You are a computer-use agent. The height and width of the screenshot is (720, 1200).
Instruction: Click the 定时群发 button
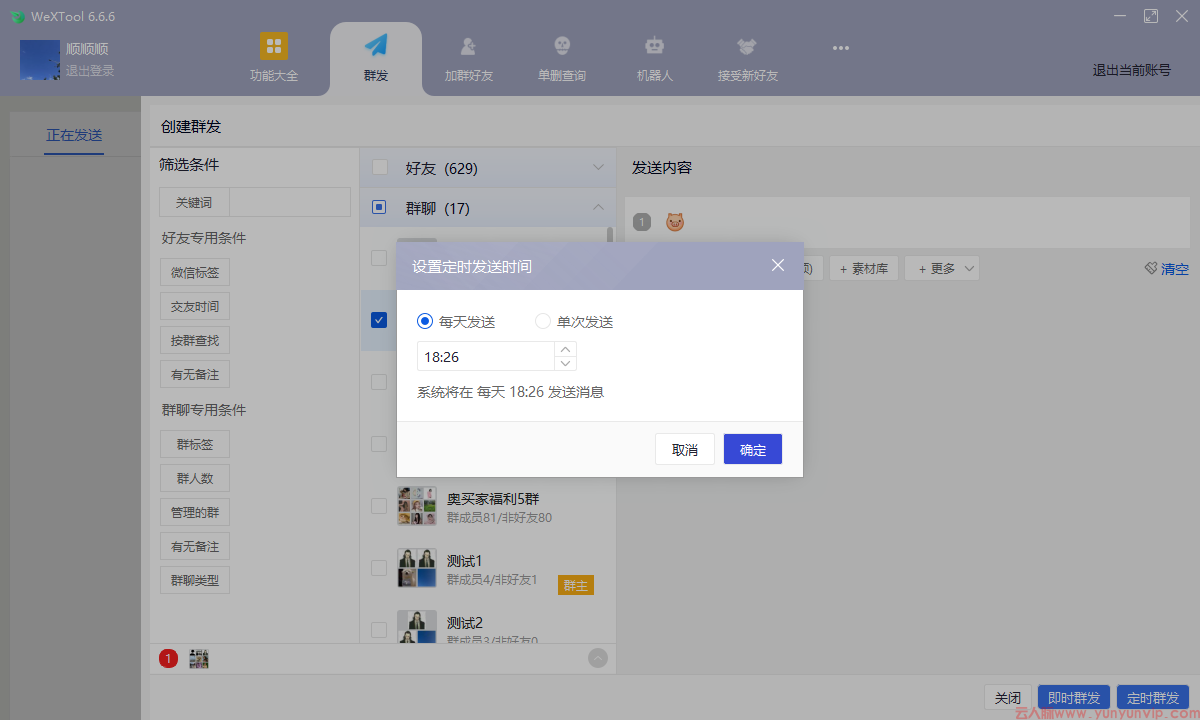click(x=1152, y=697)
